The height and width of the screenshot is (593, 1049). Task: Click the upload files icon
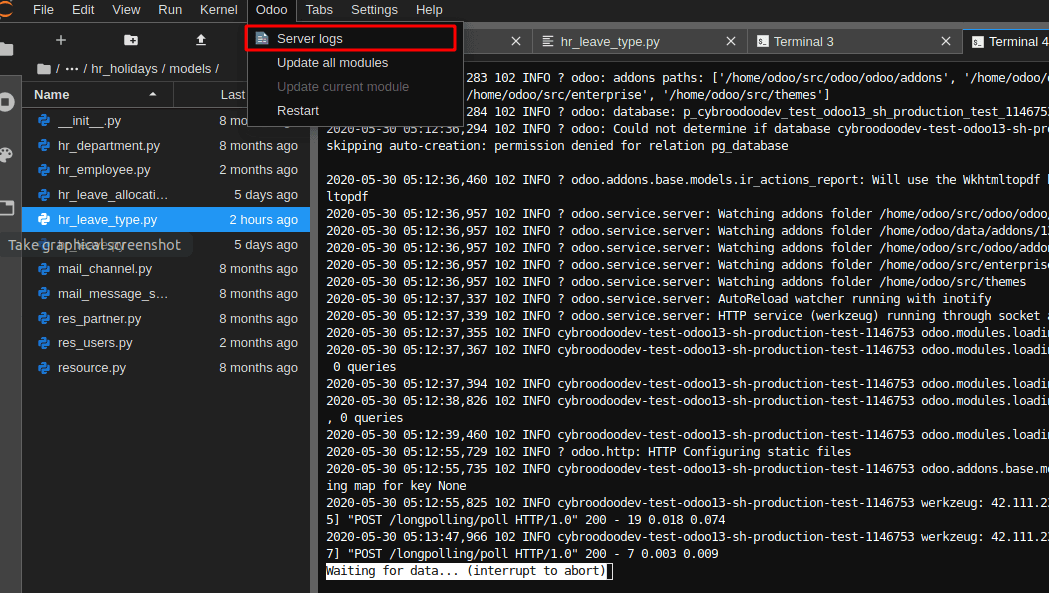pos(201,40)
